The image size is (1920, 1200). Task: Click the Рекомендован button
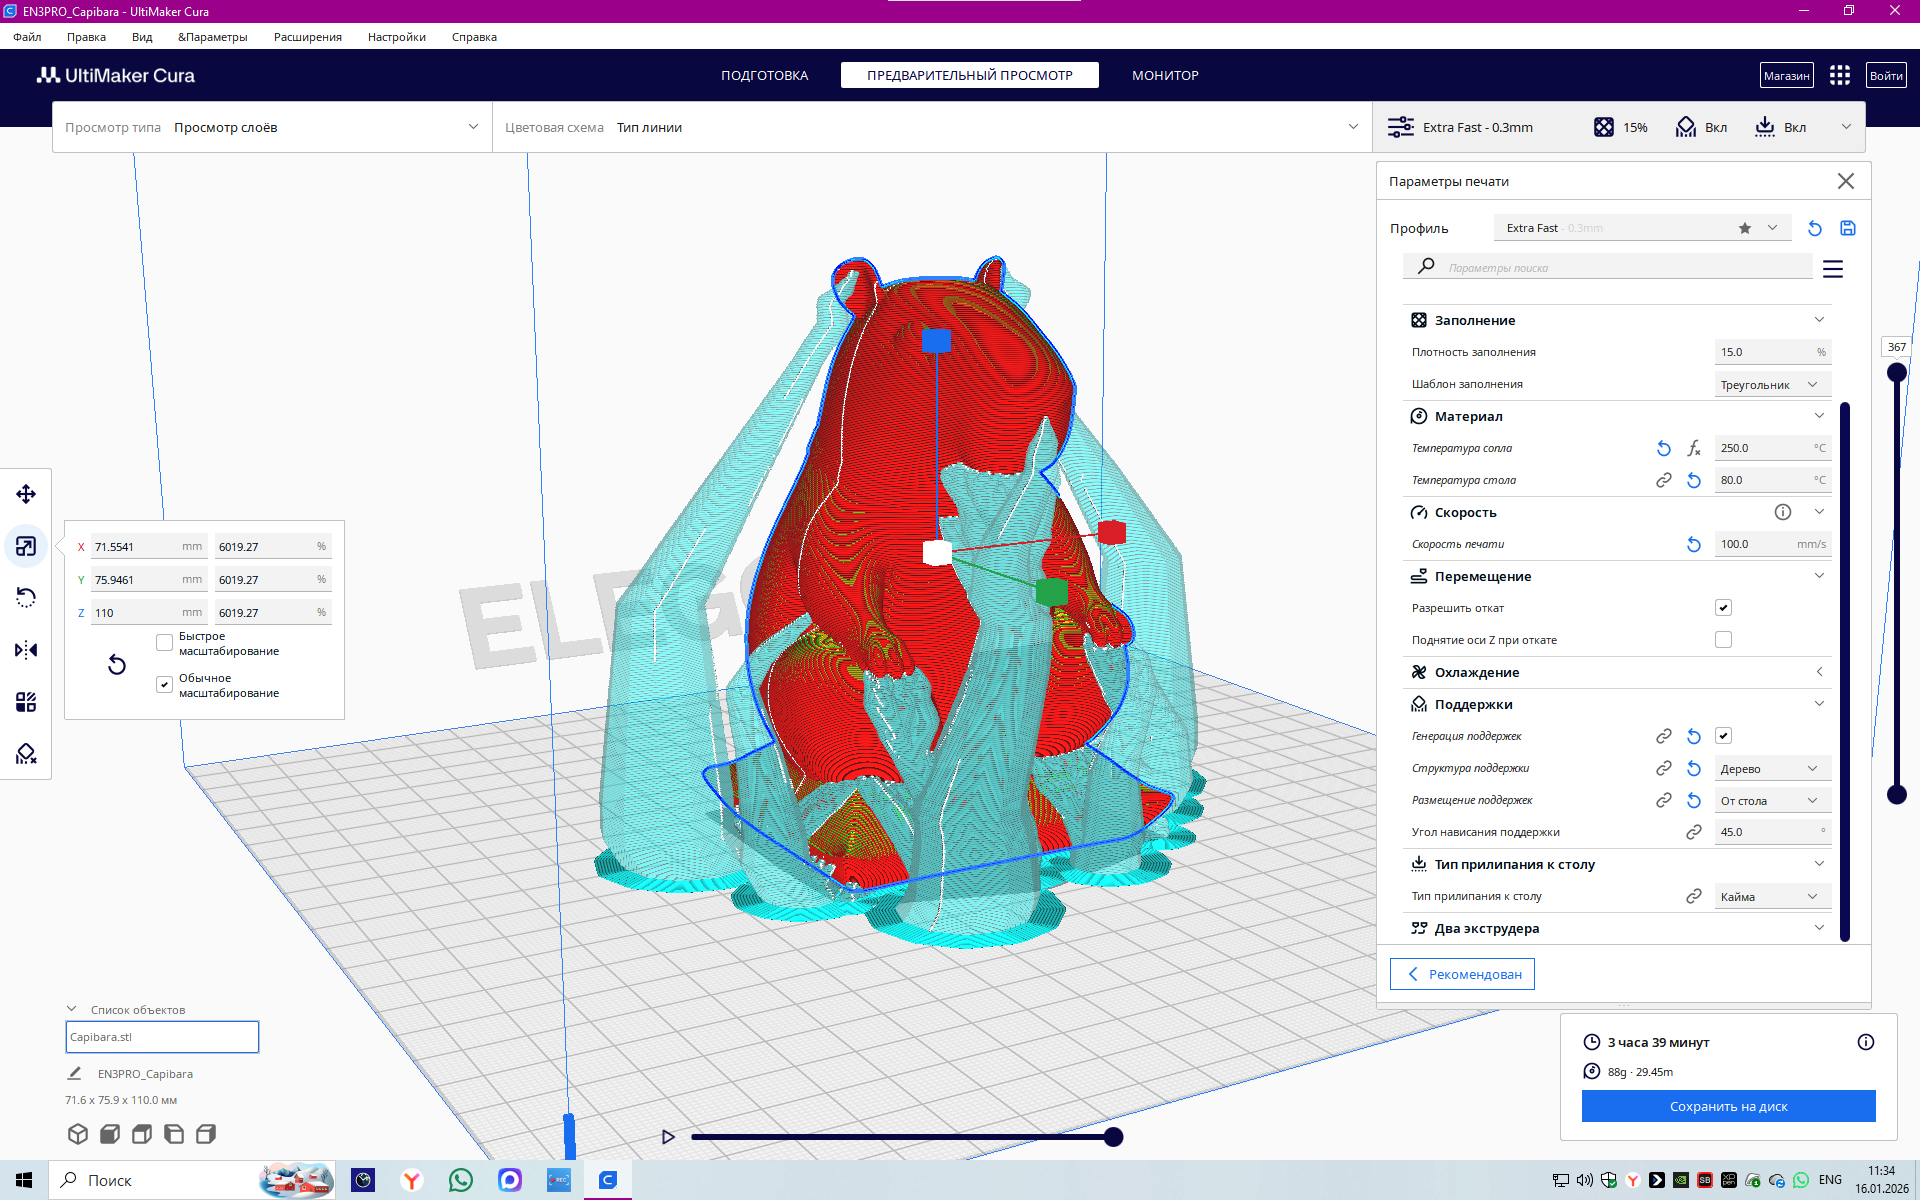click(1462, 974)
